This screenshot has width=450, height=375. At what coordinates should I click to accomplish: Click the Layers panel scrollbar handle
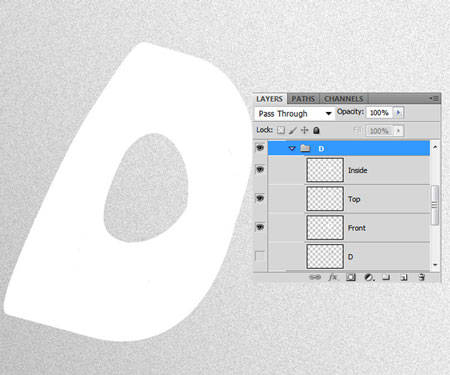(x=435, y=205)
